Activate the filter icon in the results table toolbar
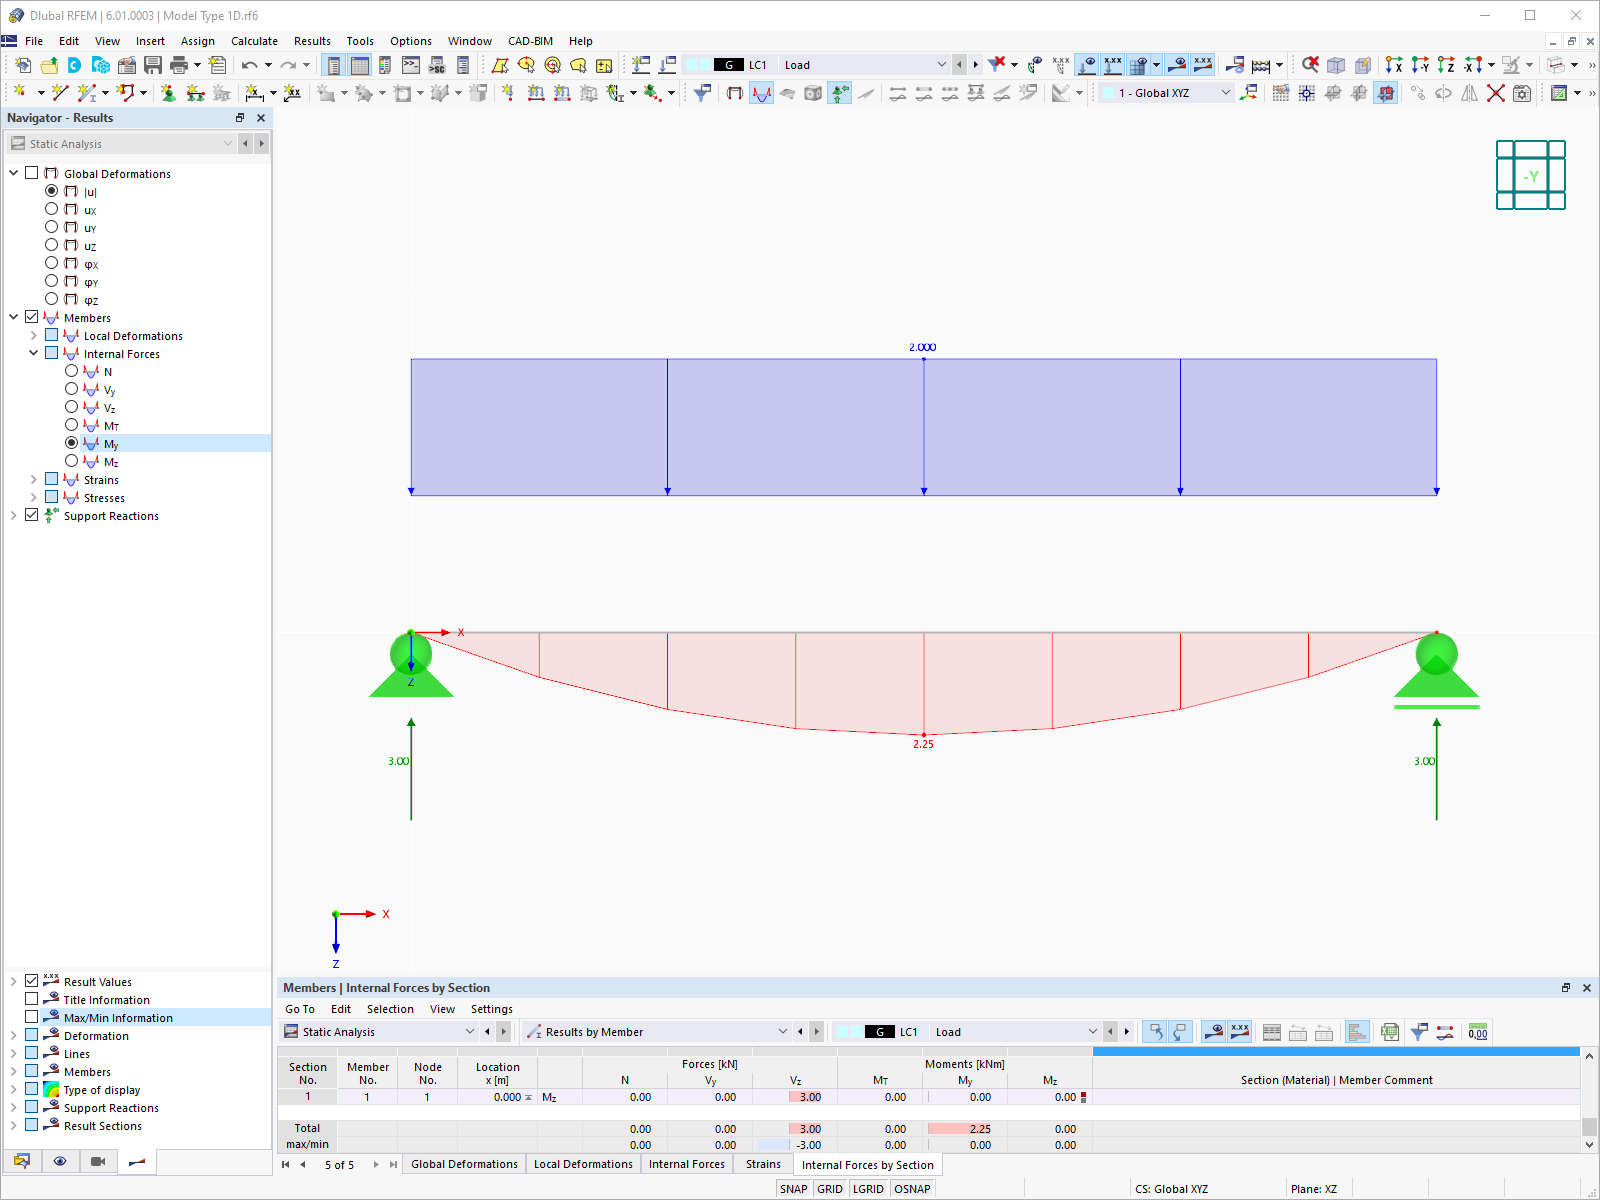The height and width of the screenshot is (1200, 1600). 1418,1031
